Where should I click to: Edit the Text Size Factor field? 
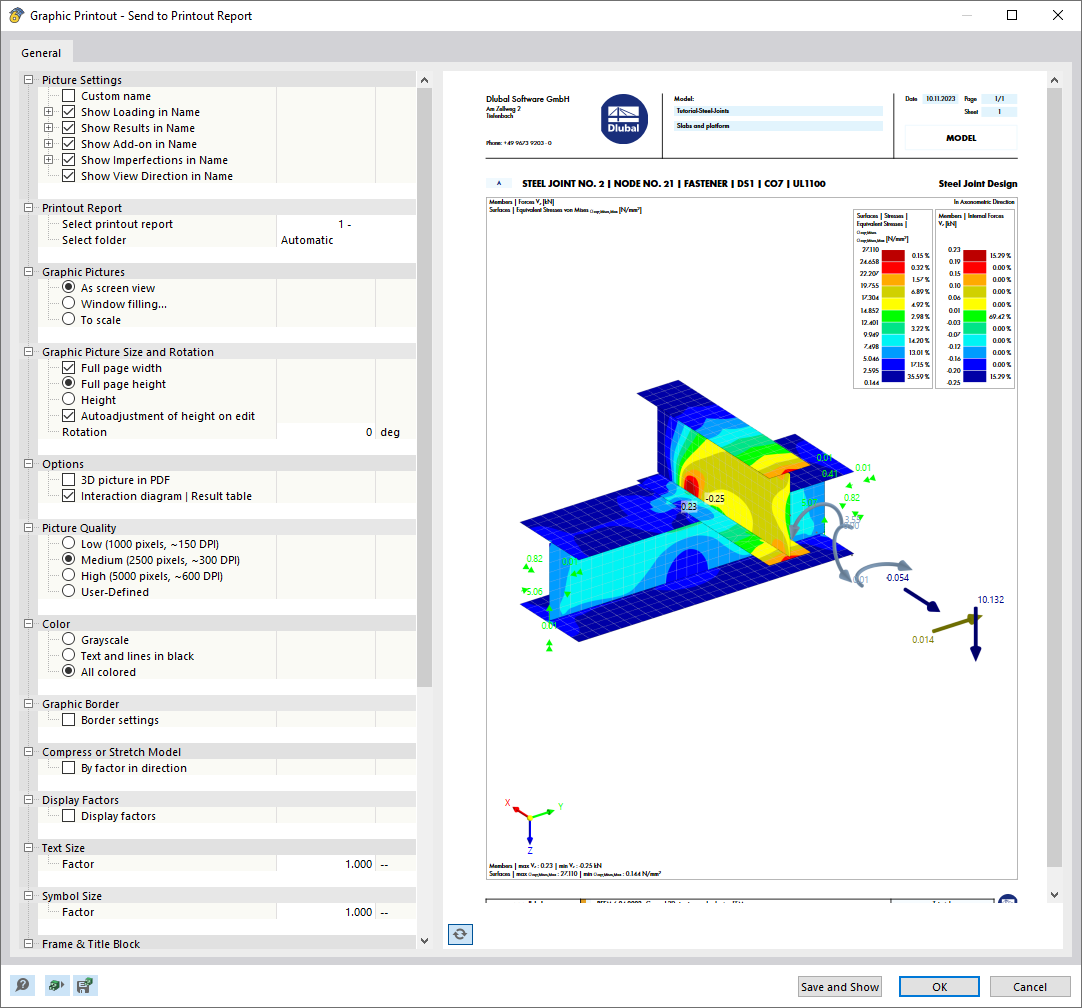(x=326, y=864)
